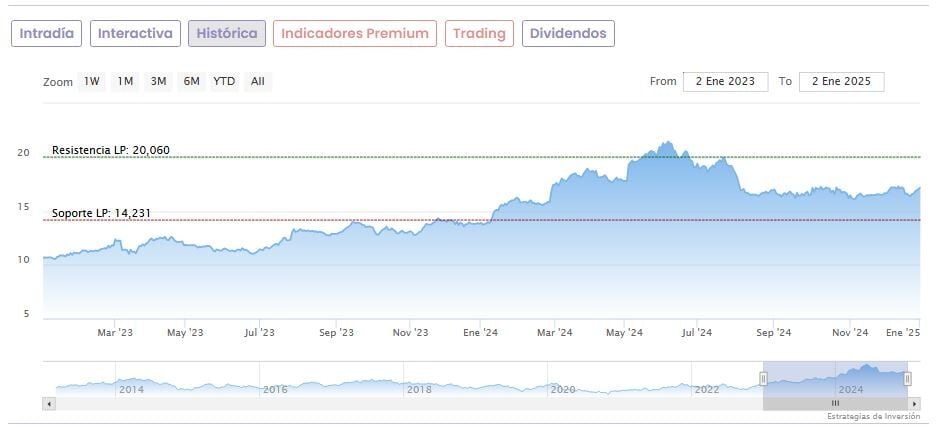The image size is (938, 429).
Task: Click the From date field
Action: point(726,81)
